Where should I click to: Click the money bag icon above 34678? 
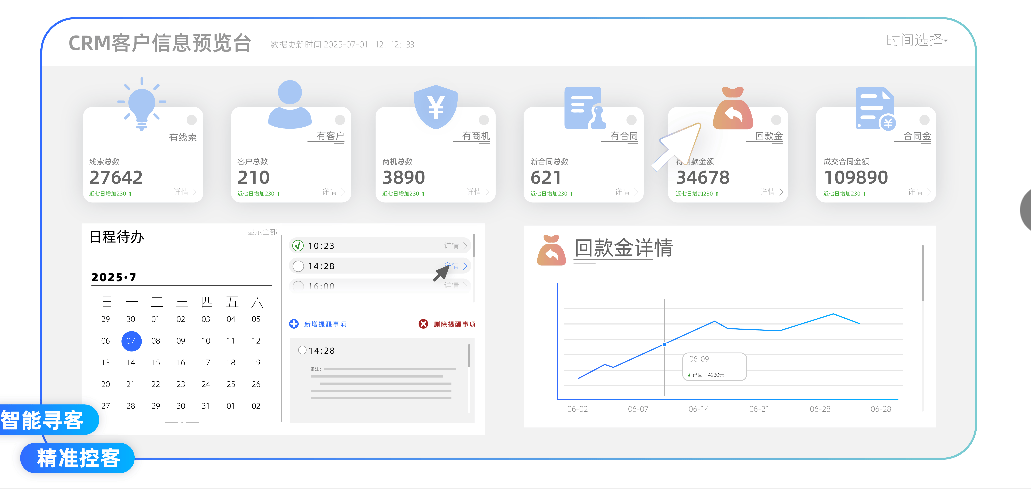tap(732, 109)
